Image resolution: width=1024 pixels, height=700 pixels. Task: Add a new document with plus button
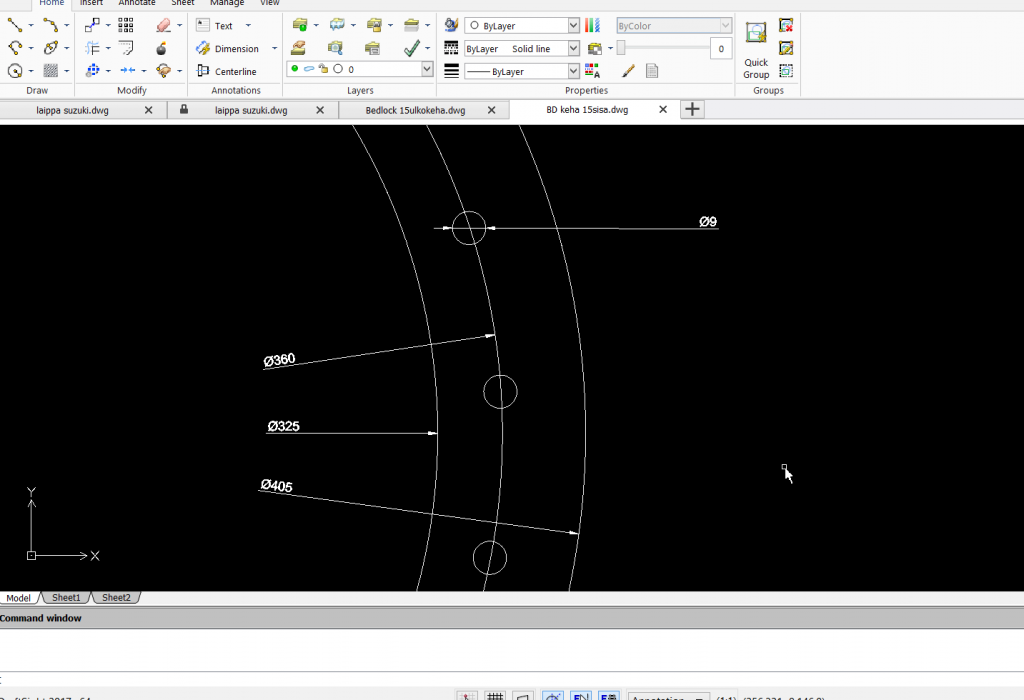[x=692, y=110]
